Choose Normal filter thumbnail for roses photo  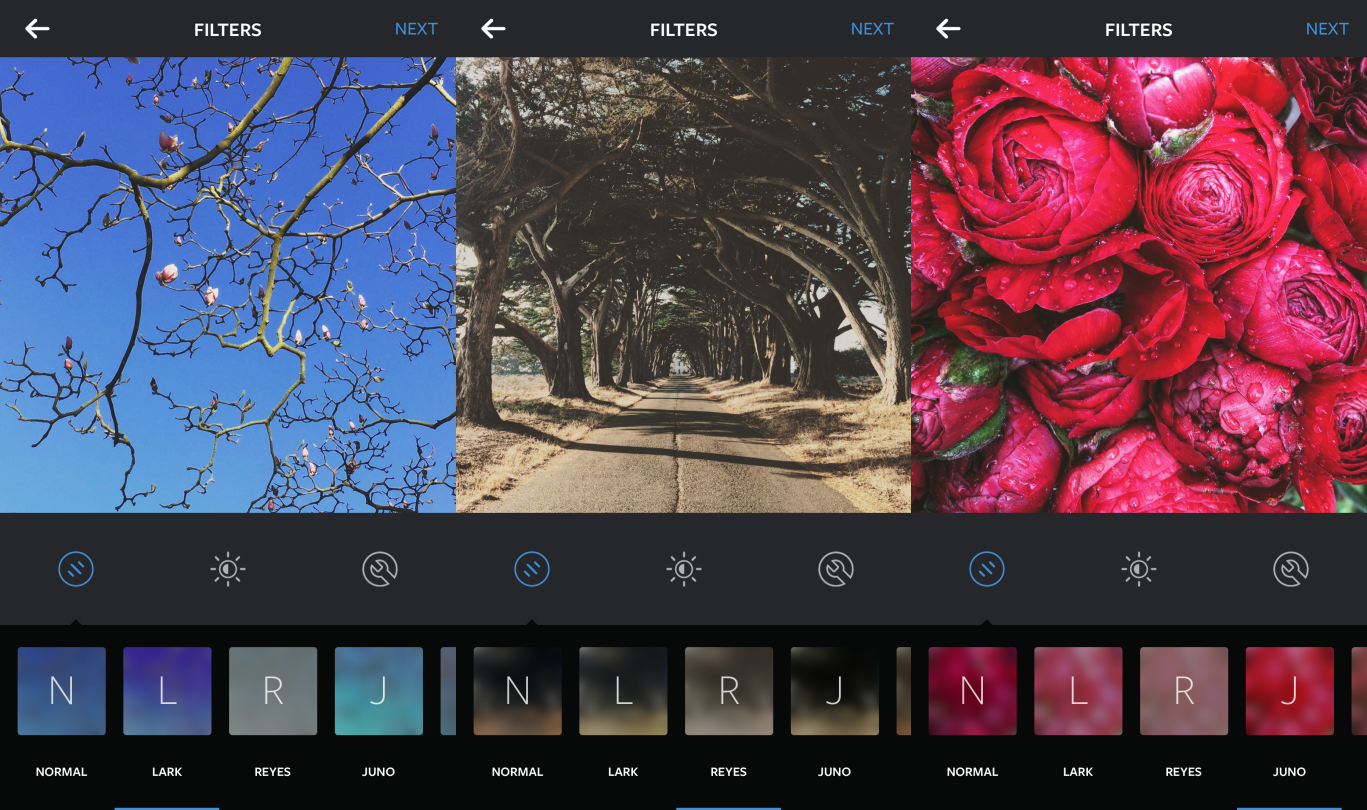(973, 691)
